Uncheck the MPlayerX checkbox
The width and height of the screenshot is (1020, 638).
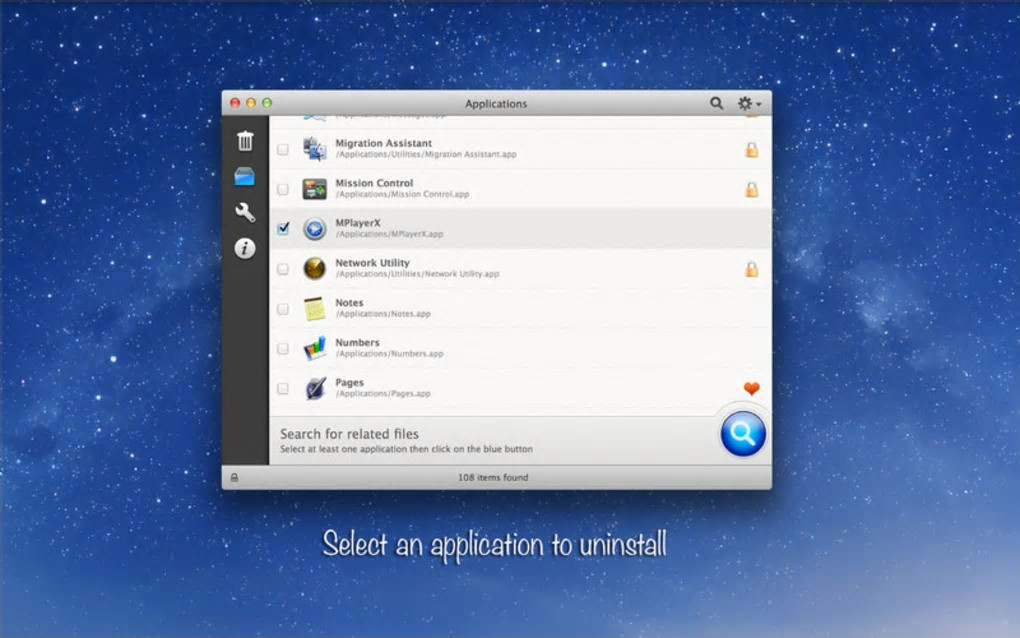click(x=283, y=228)
